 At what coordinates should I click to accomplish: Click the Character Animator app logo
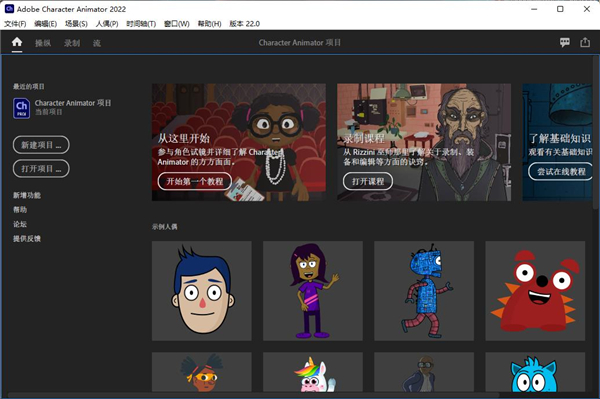tap(9, 8)
